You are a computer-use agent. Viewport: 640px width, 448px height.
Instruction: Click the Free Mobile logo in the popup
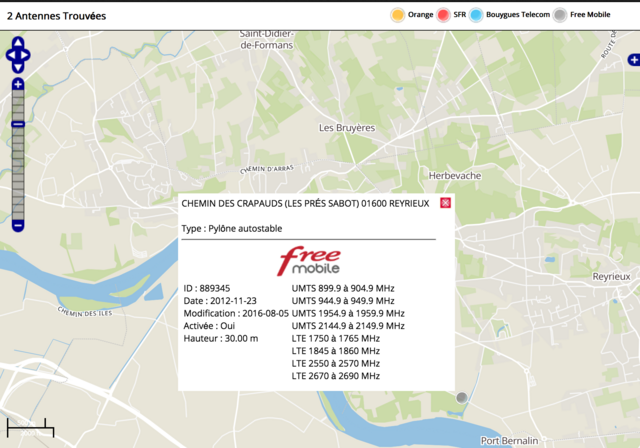309,261
